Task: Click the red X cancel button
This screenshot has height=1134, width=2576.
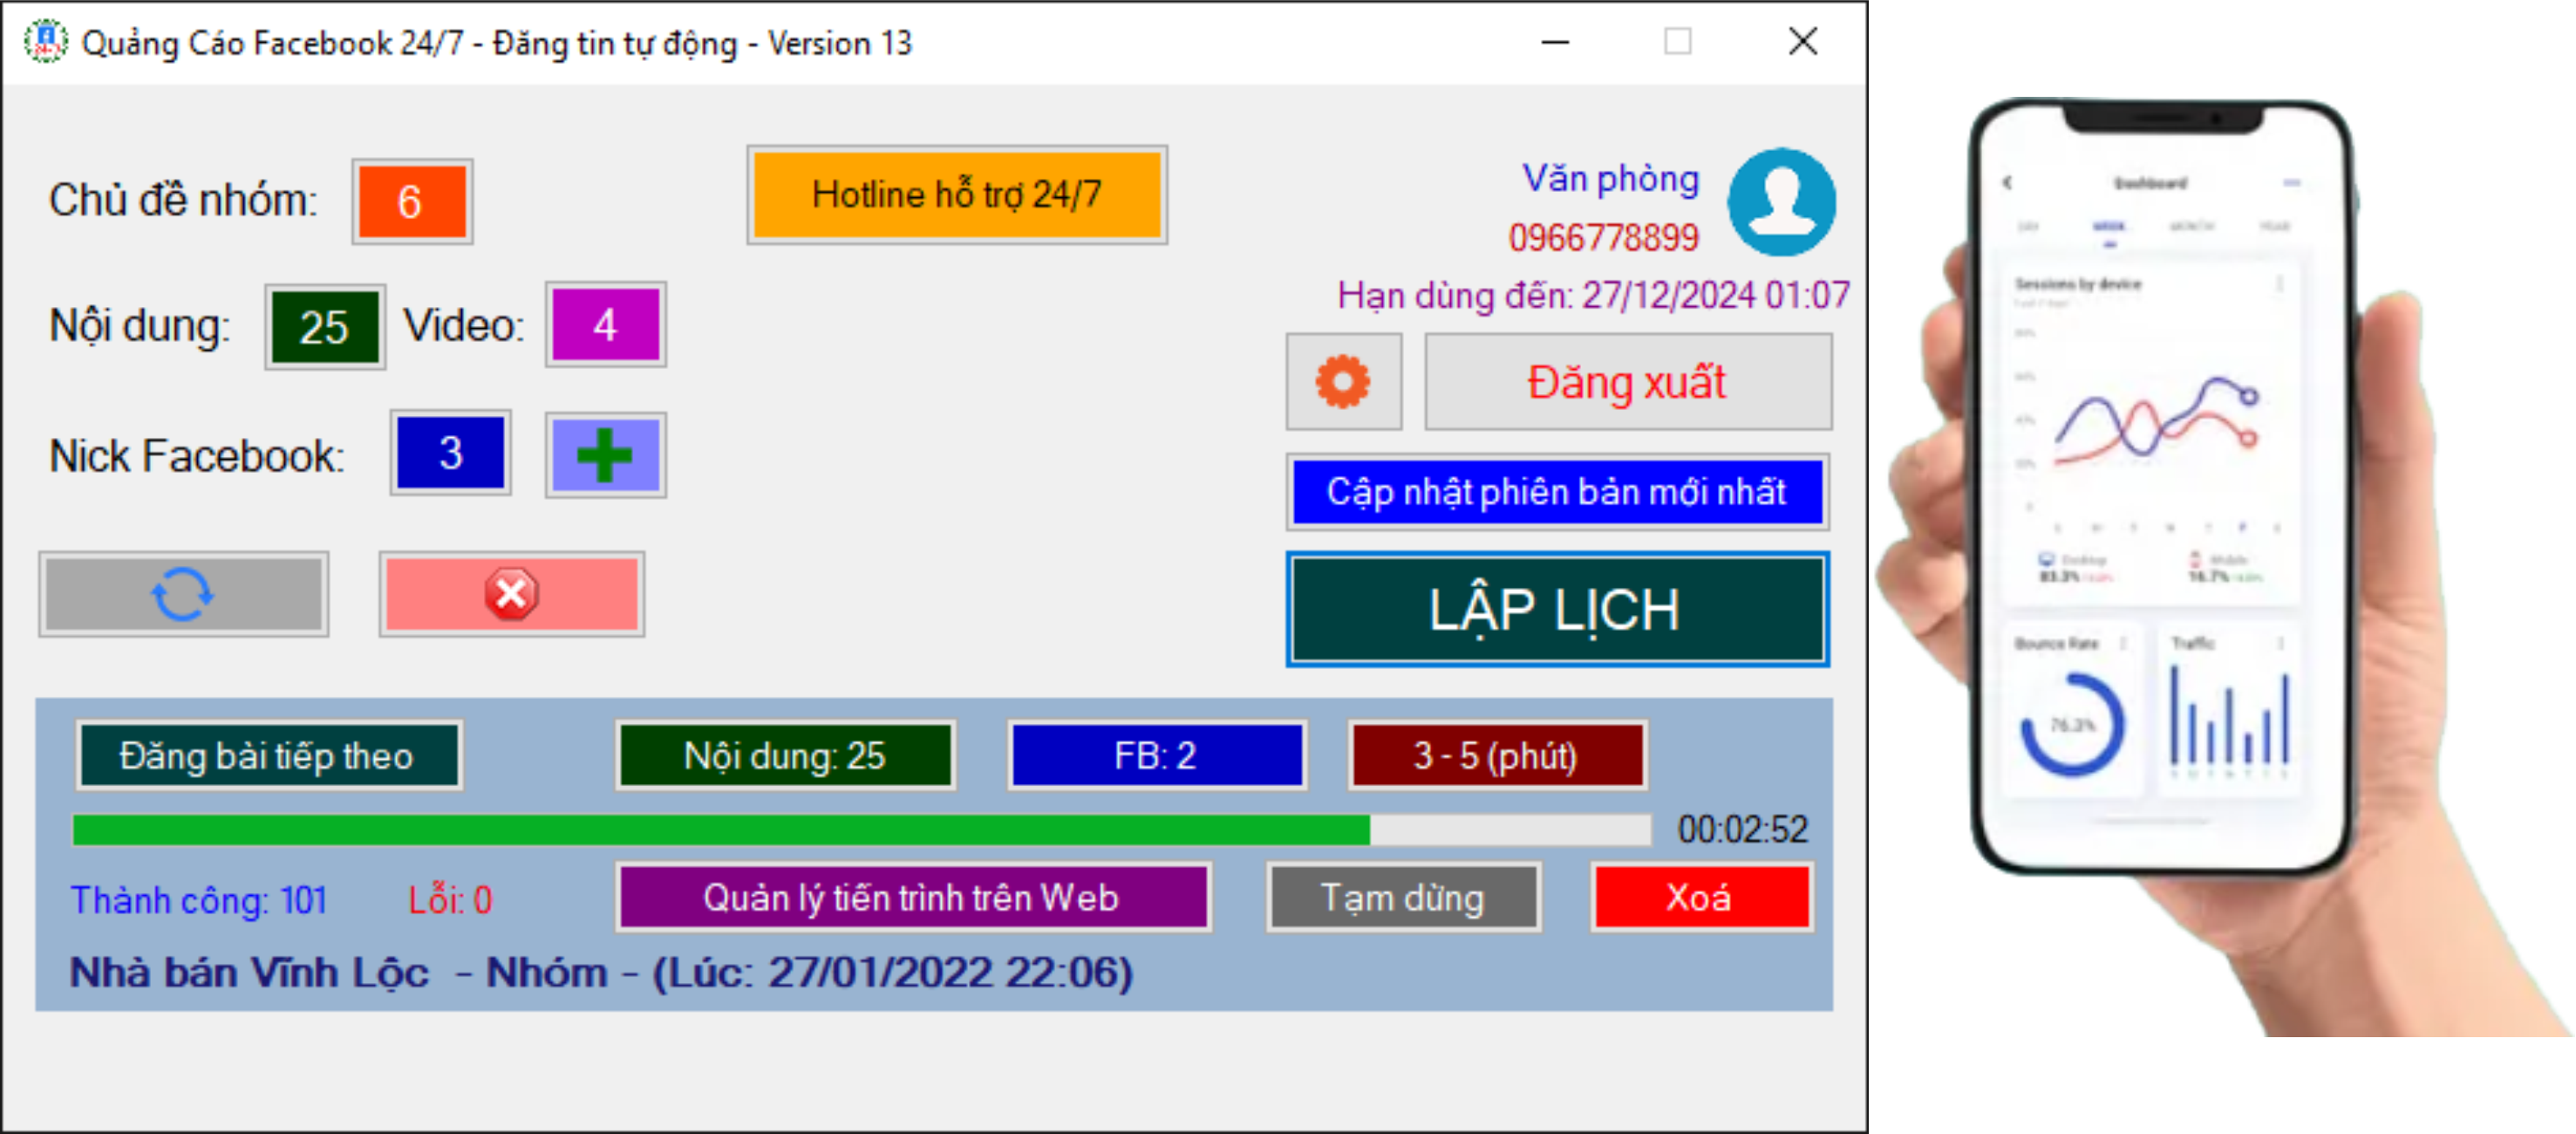Action: (x=511, y=594)
